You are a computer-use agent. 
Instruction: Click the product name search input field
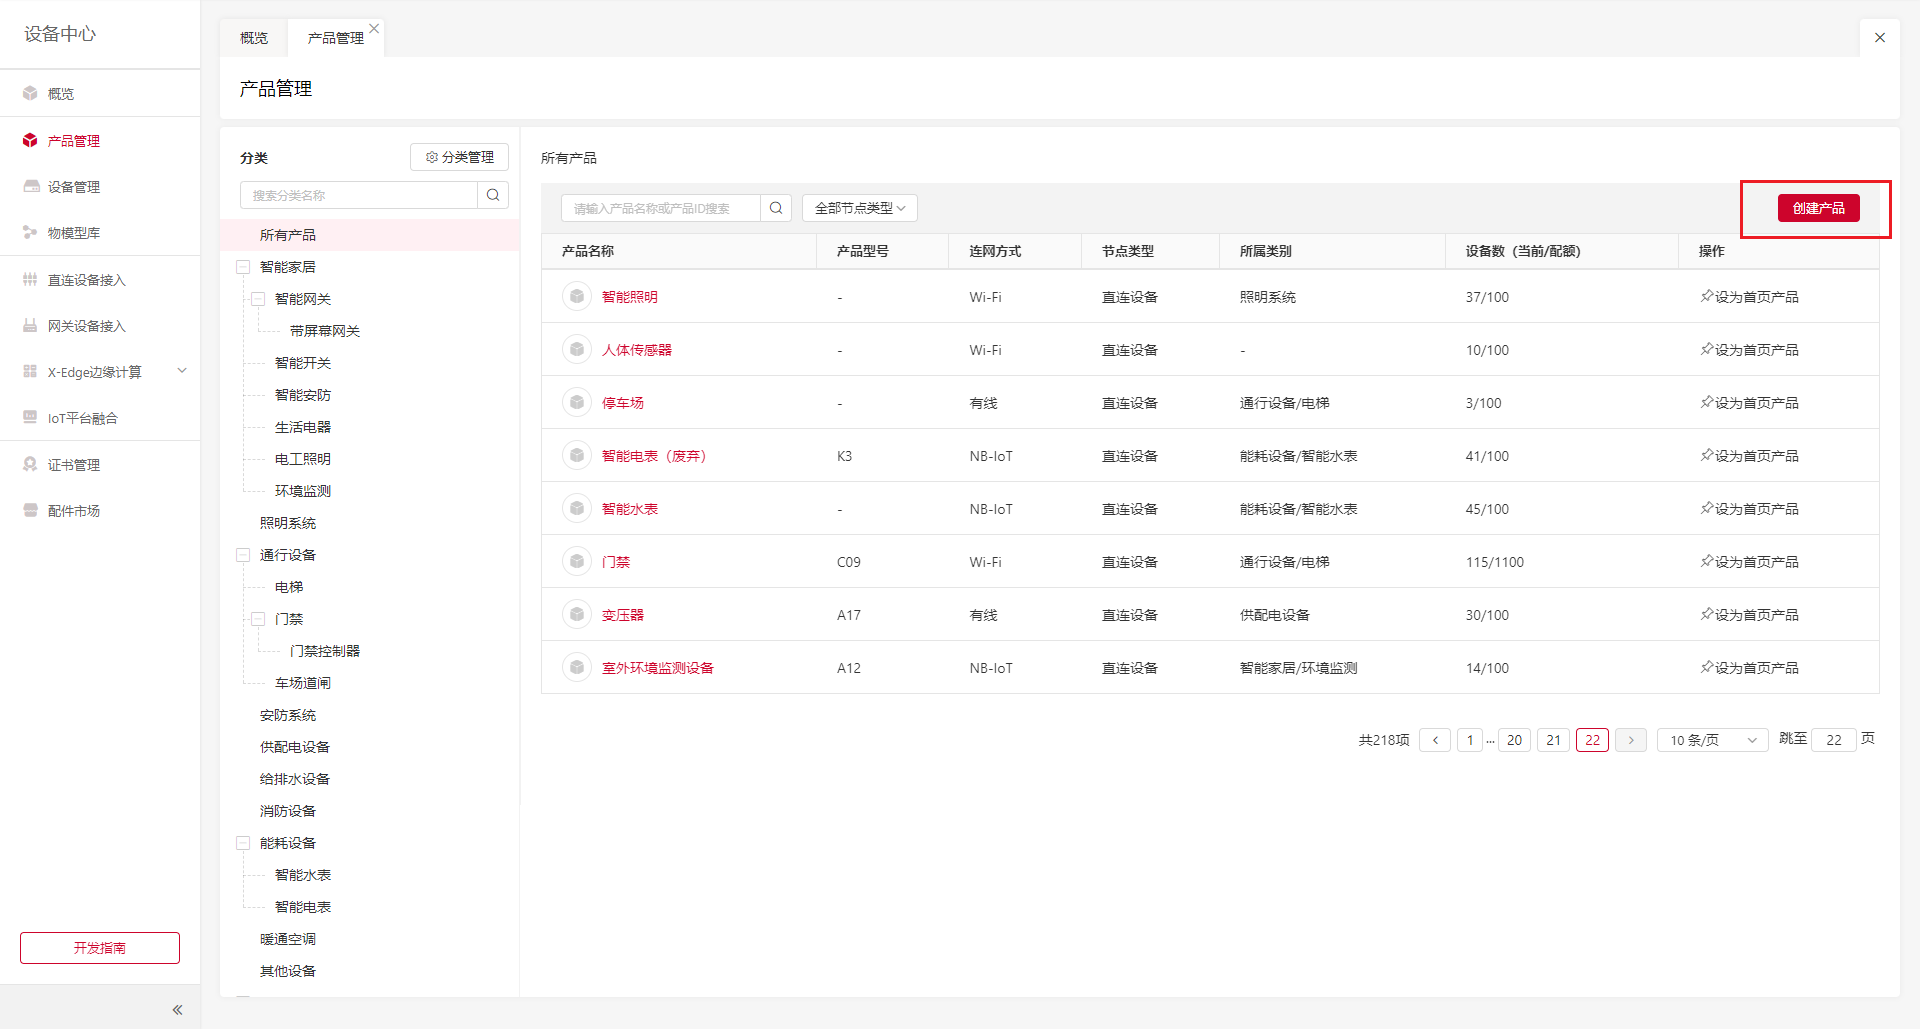[x=660, y=208]
